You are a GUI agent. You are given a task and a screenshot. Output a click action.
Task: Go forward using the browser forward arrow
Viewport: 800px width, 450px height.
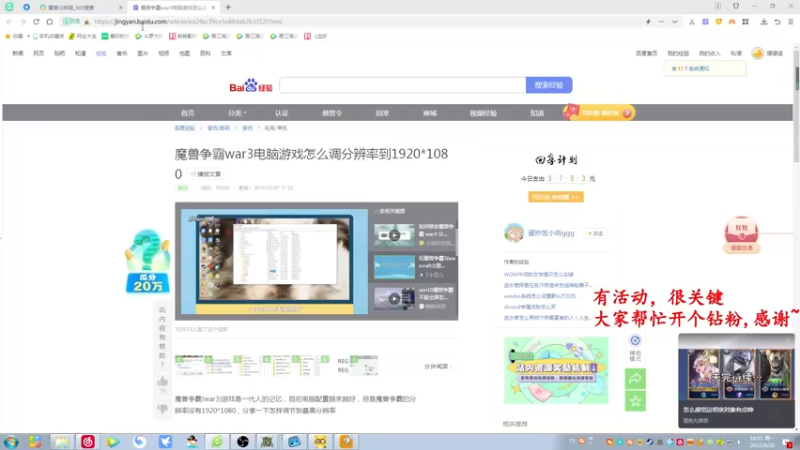pos(22,22)
